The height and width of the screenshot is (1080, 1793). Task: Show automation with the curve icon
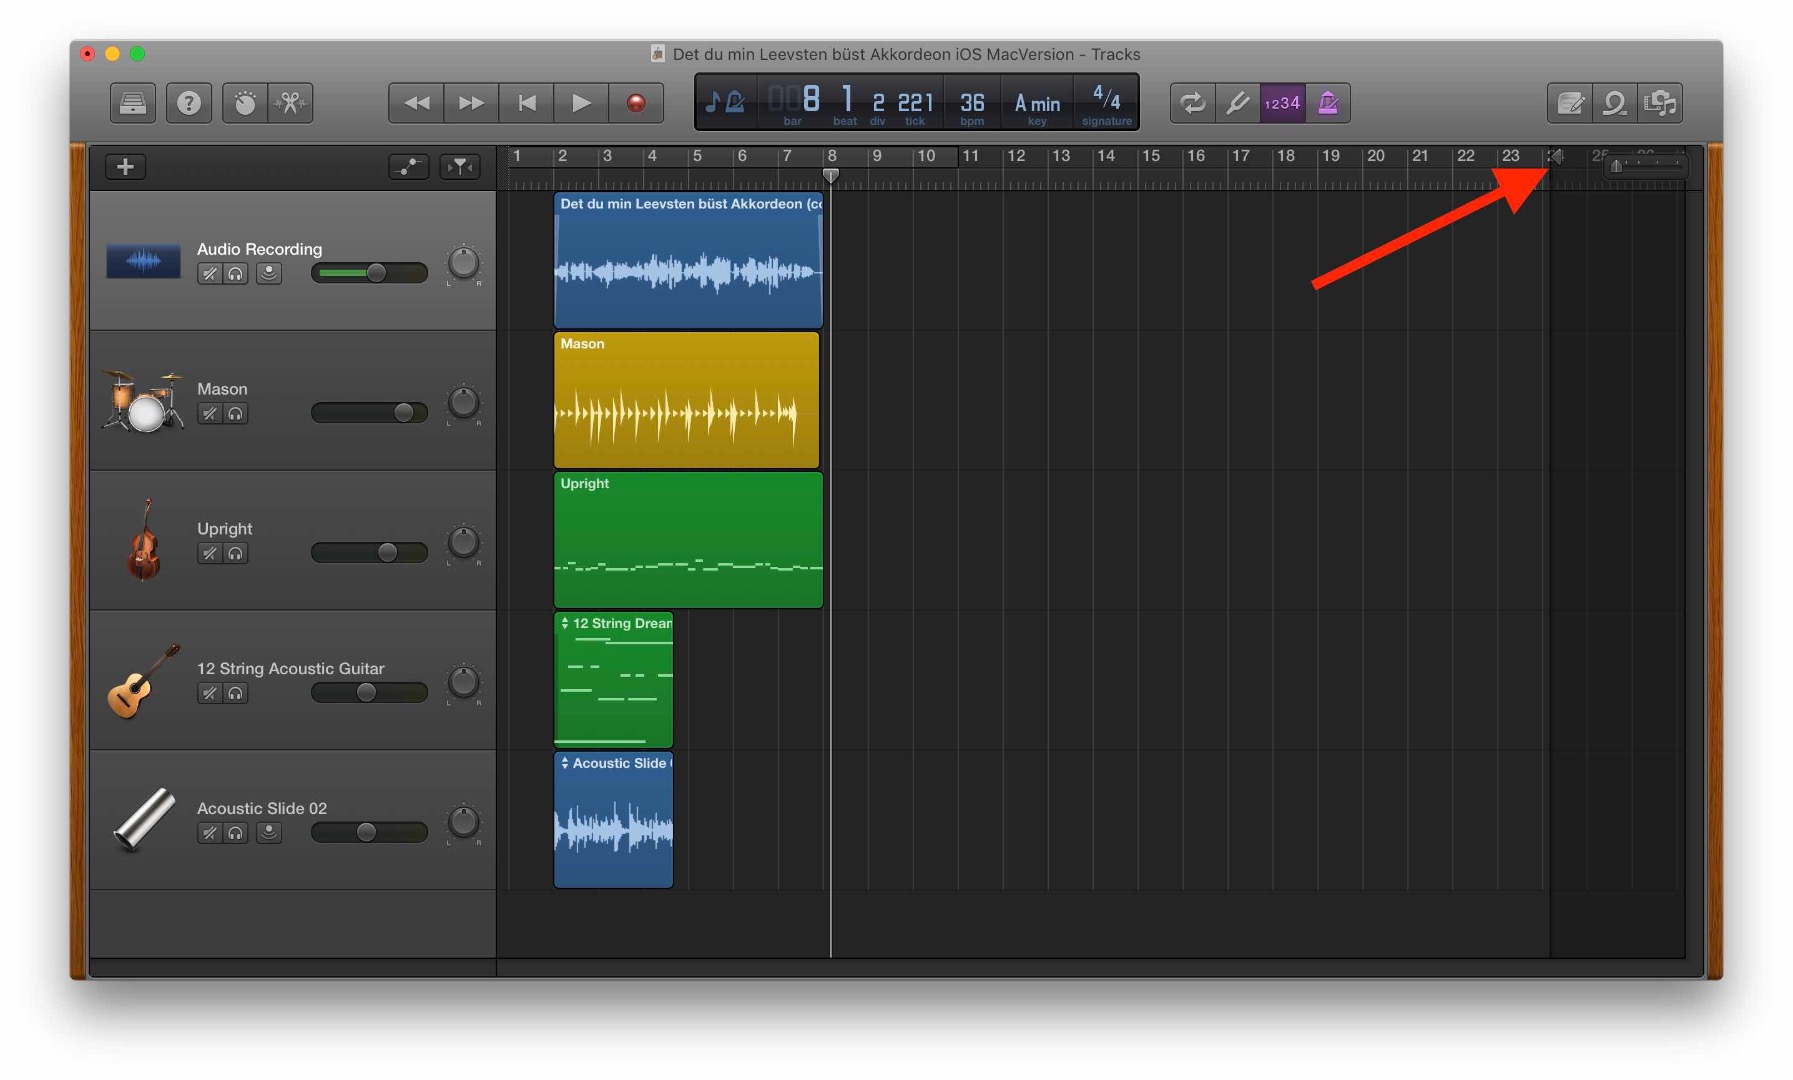(x=408, y=167)
